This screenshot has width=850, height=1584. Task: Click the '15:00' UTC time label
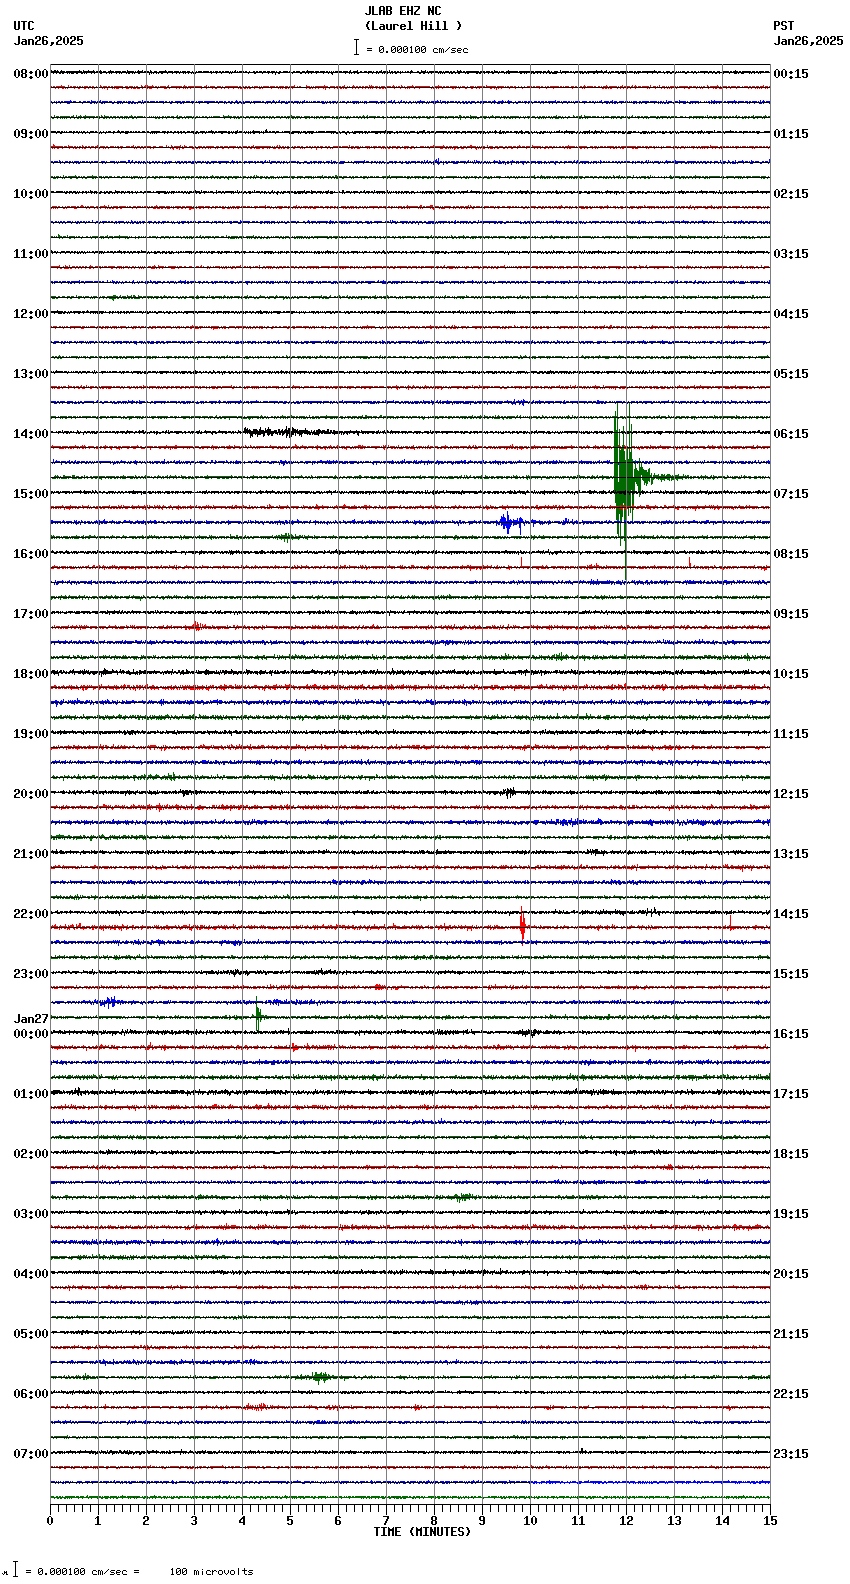click(31, 494)
